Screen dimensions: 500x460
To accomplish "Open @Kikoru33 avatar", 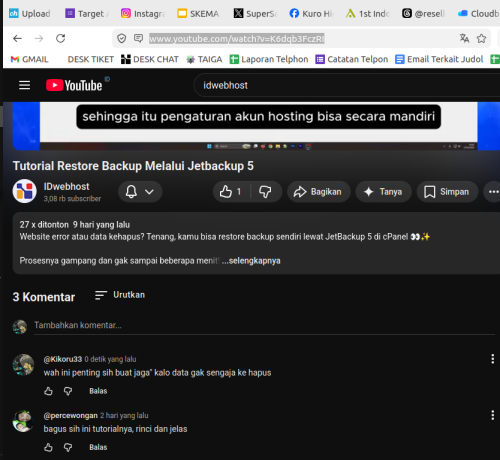I will coord(23,365).
